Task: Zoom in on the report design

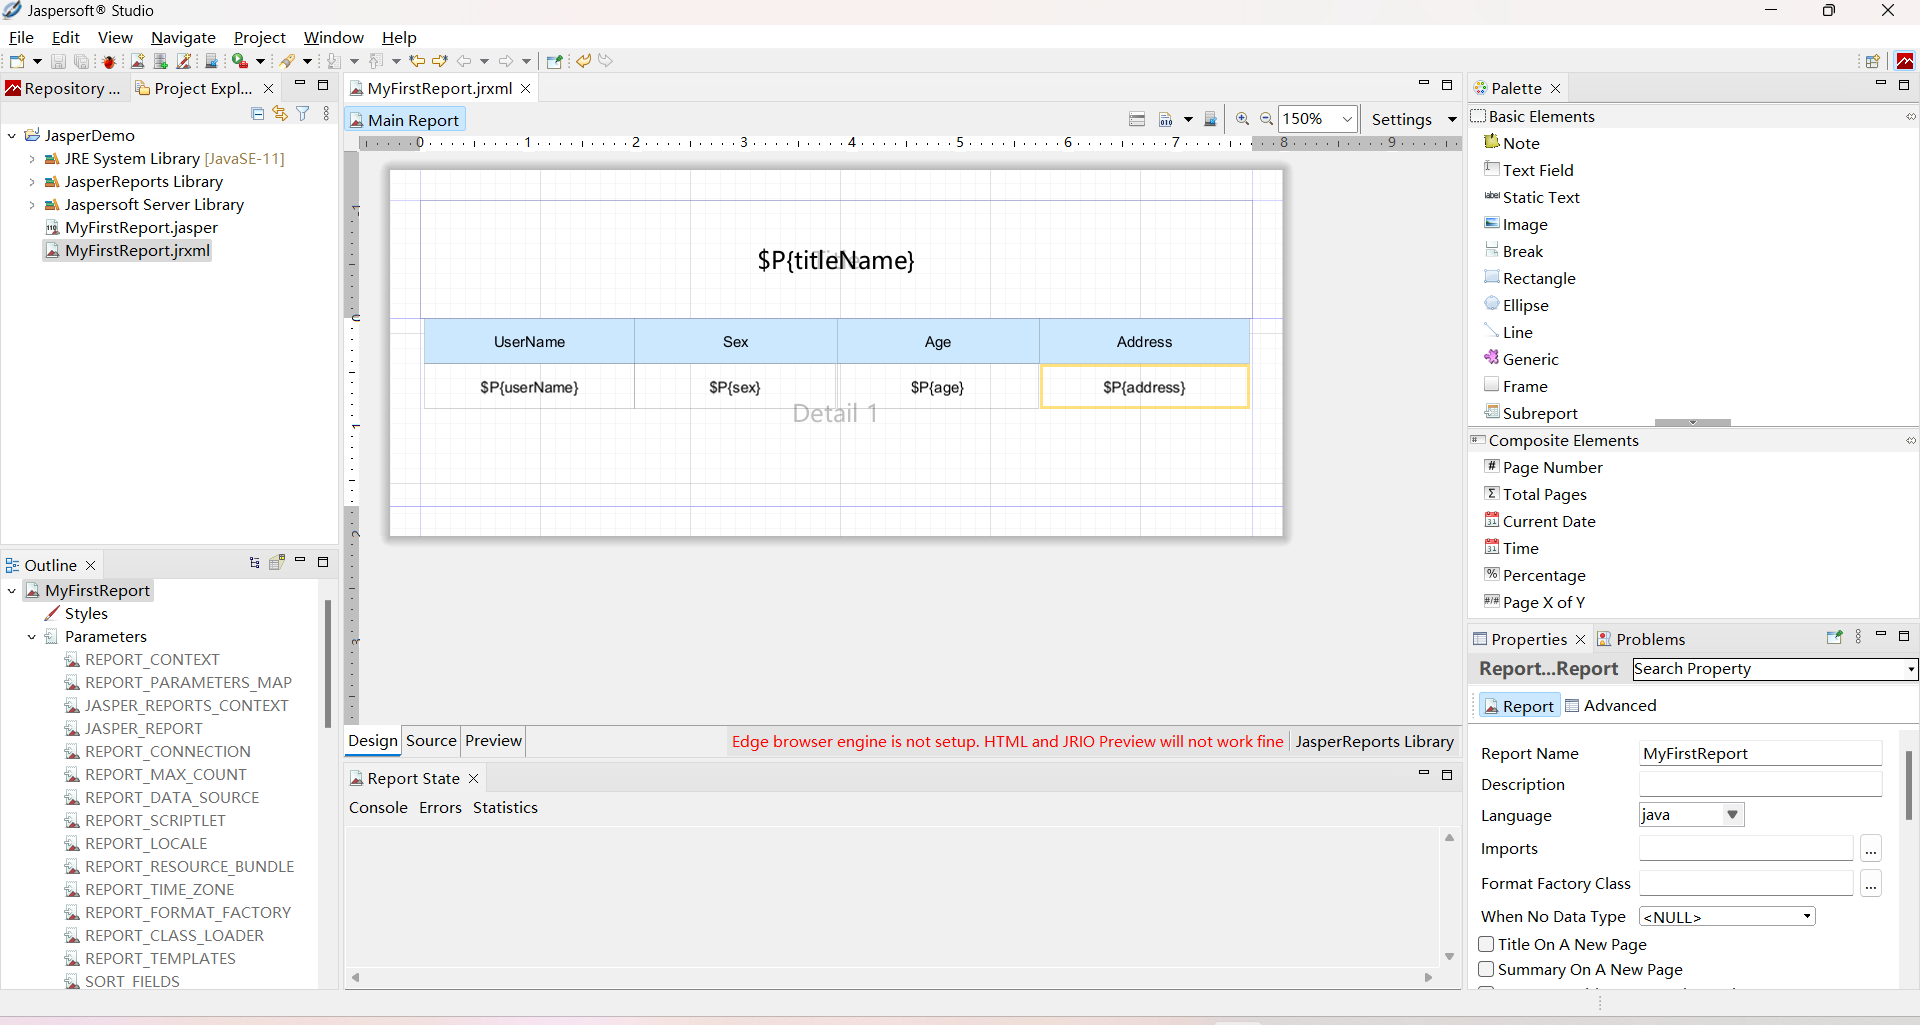Action: point(1243,119)
